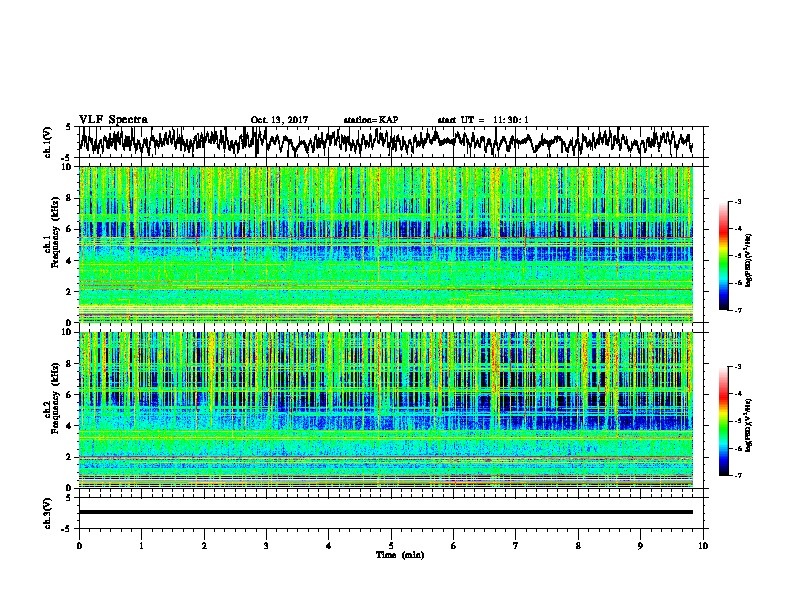Image resolution: width=792 pixels, height=612 pixels.
Task: Click the "-3" tick on ch.1 color bar
Action: click(738, 202)
